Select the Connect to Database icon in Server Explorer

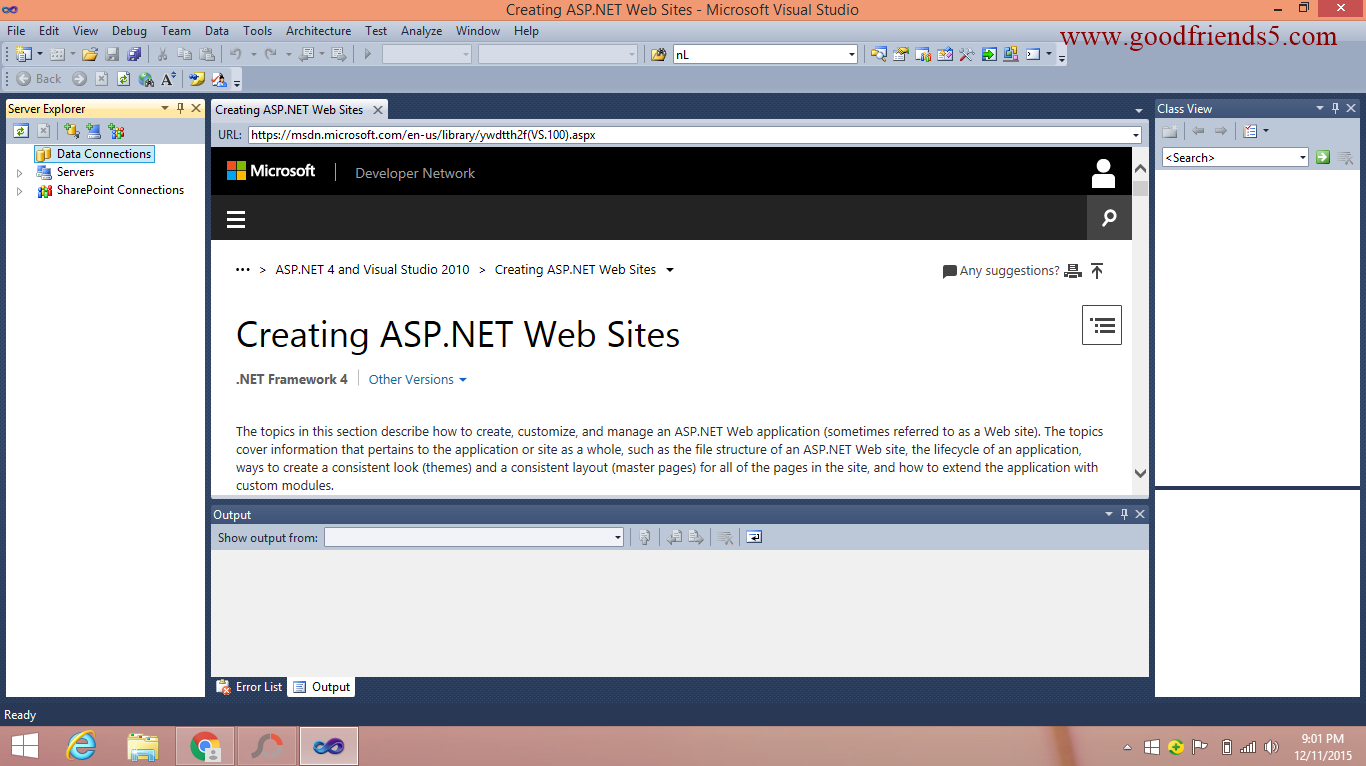point(70,130)
